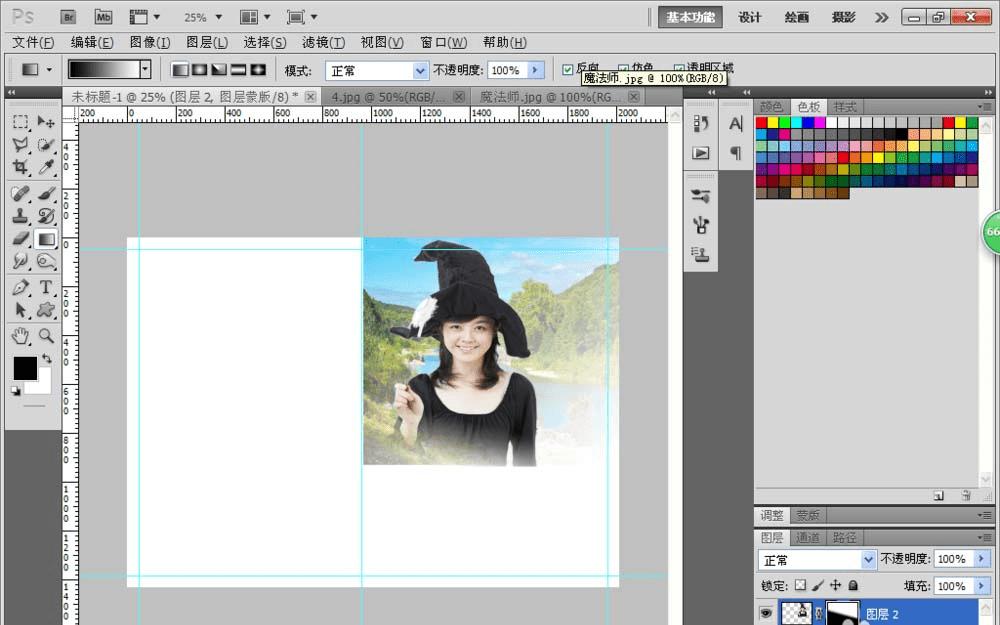Viewport: 1000px width, 625px height.
Task: Pick the Eyedropper tool
Action: (46, 167)
